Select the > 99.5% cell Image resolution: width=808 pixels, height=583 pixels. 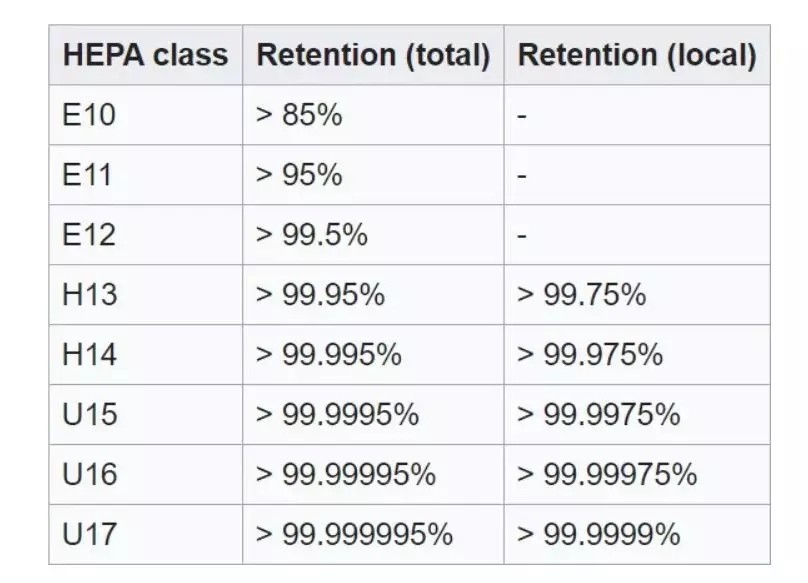(312, 235)
